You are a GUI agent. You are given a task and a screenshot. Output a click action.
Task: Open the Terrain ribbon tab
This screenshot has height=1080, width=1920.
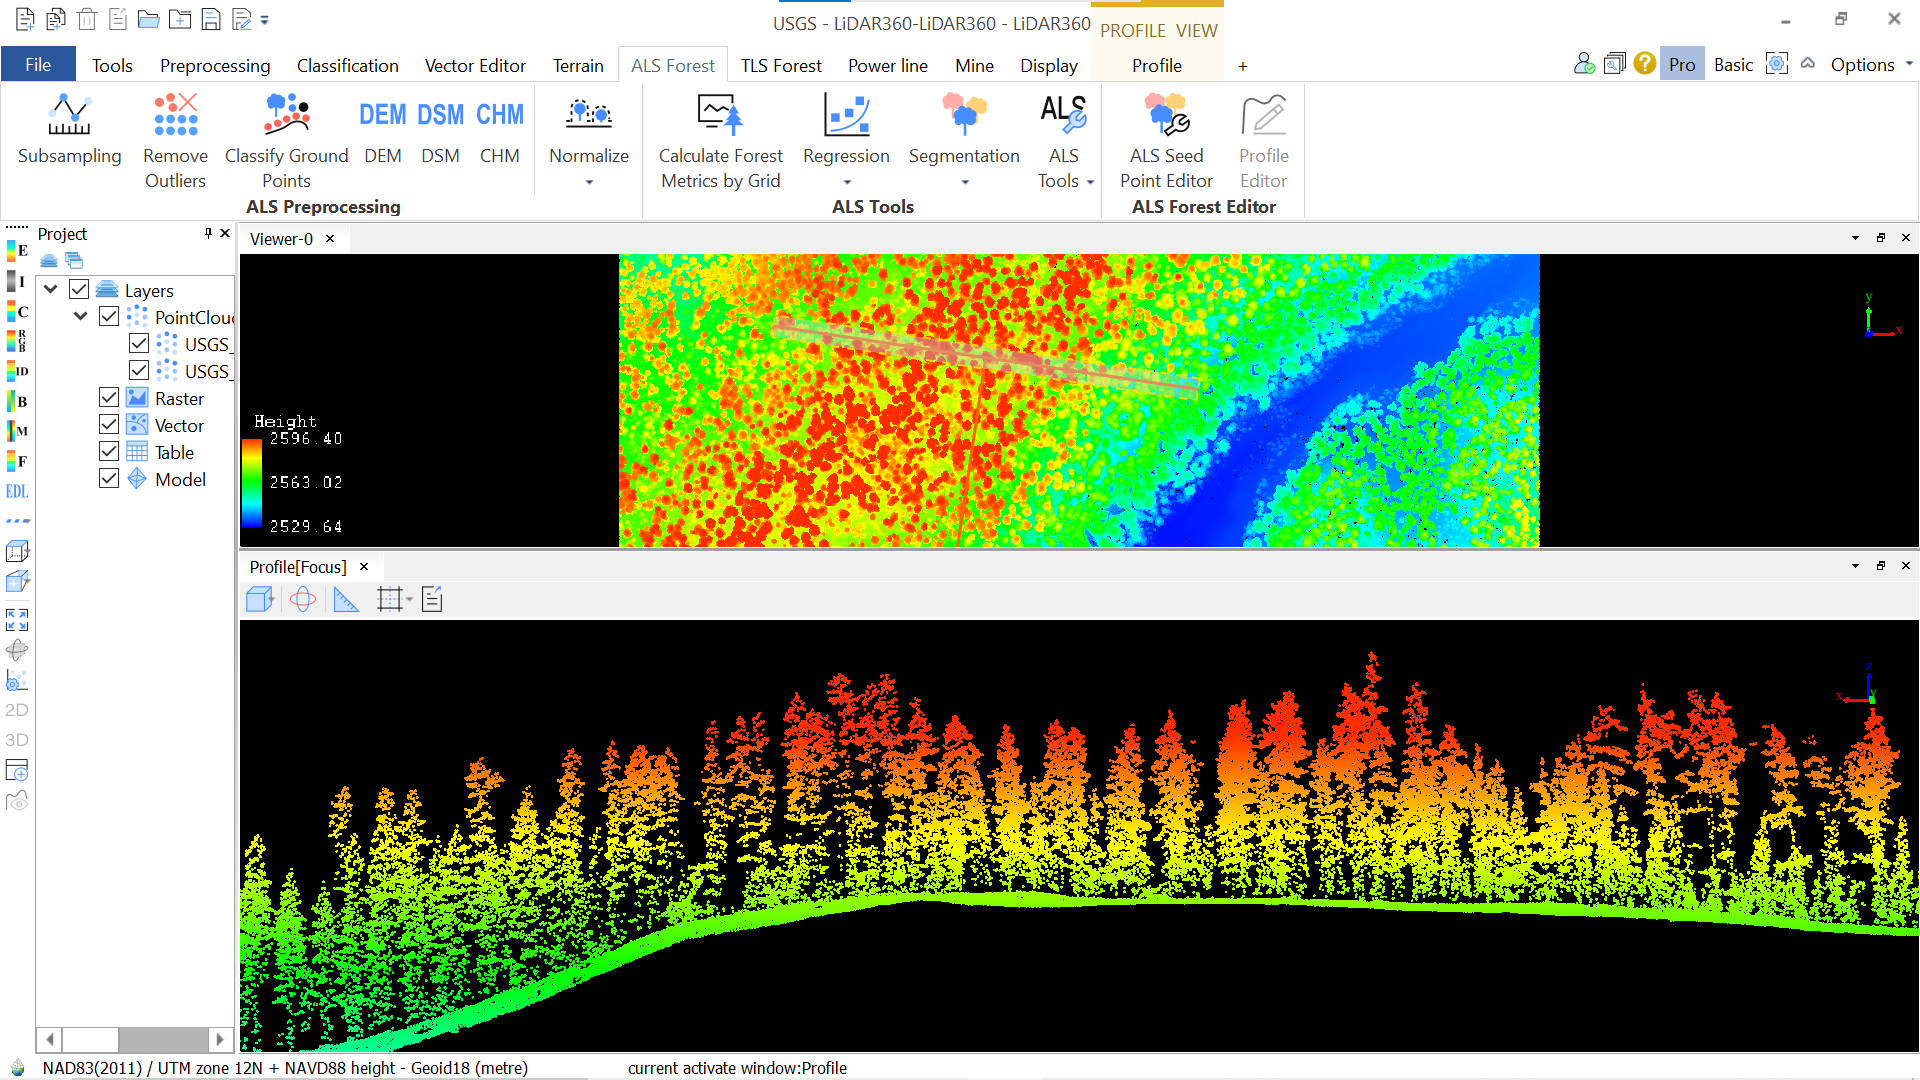(x=578, y=65)
